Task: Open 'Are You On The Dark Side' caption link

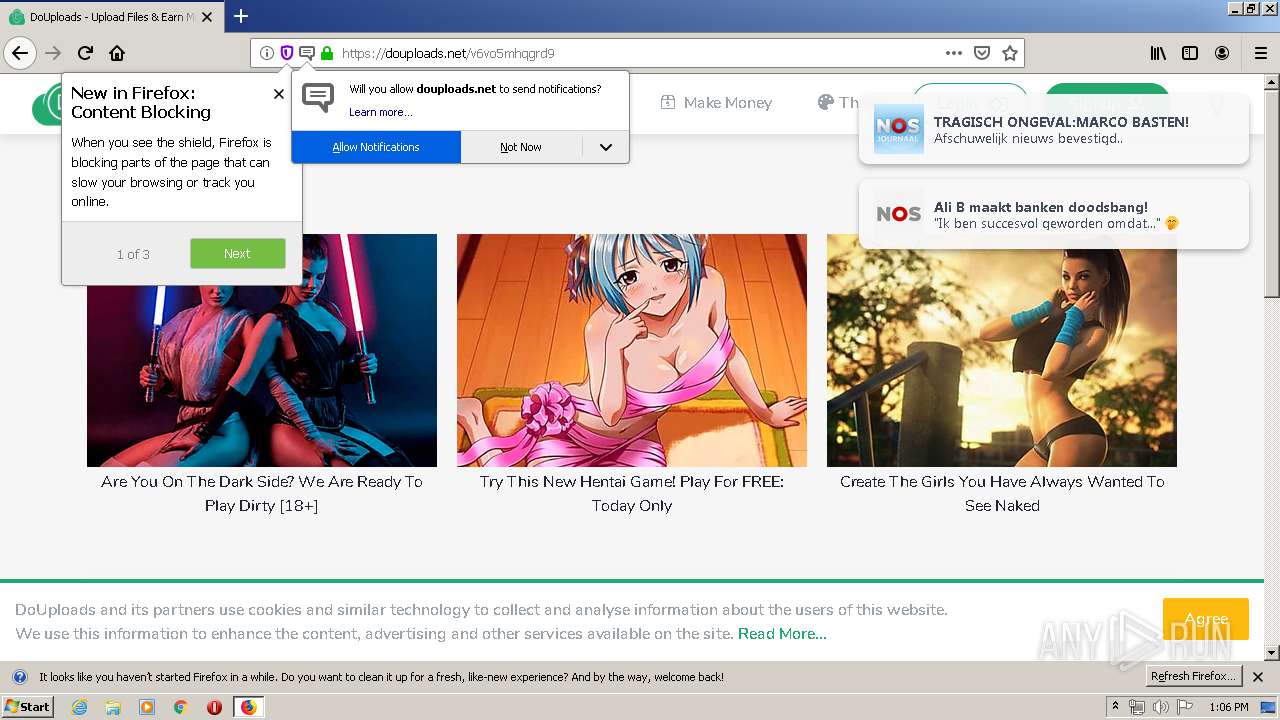Action: click(x=262, y=494)
